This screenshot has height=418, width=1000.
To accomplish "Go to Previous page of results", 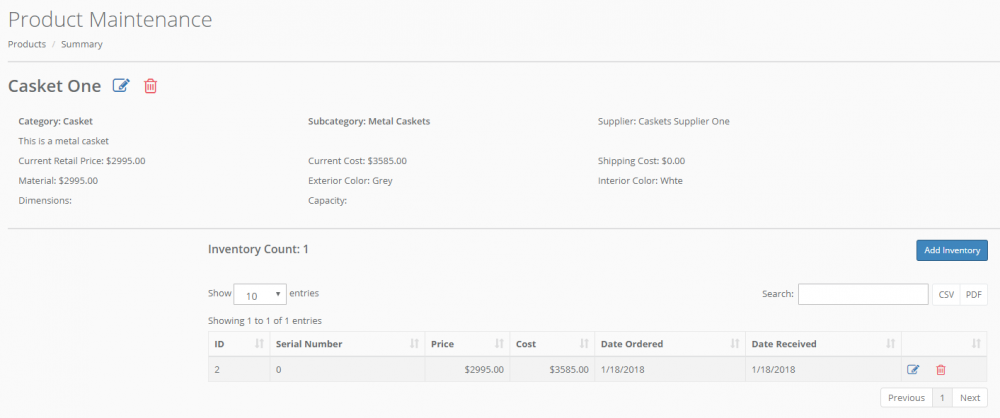I will 906,397.
